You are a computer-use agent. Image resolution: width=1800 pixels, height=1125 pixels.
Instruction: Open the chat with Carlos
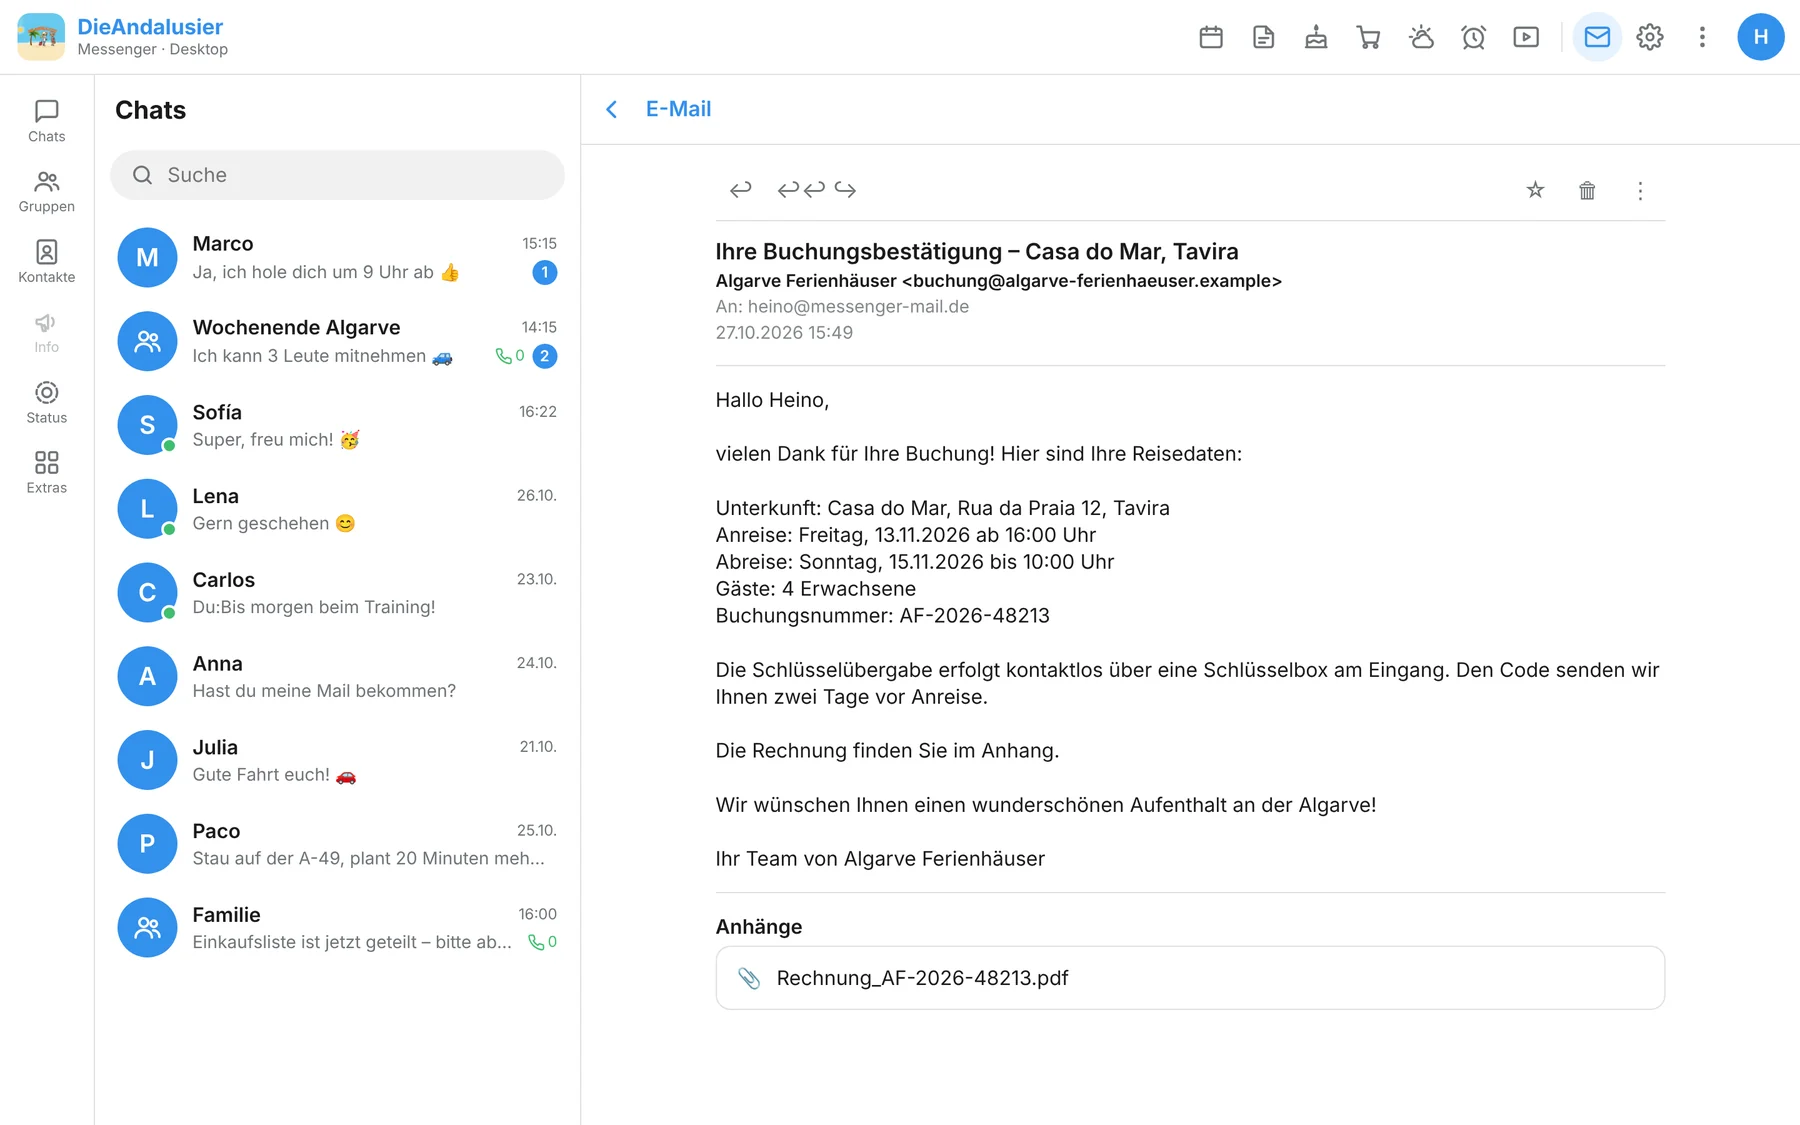(337, 593)
